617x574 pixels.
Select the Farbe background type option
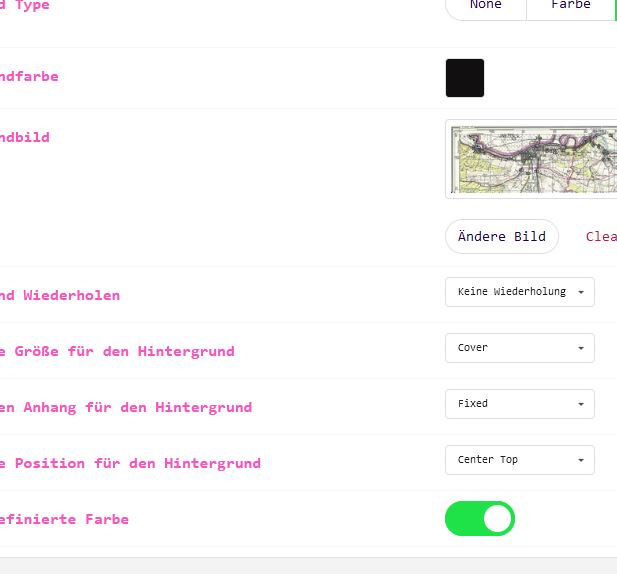point(571,8)
